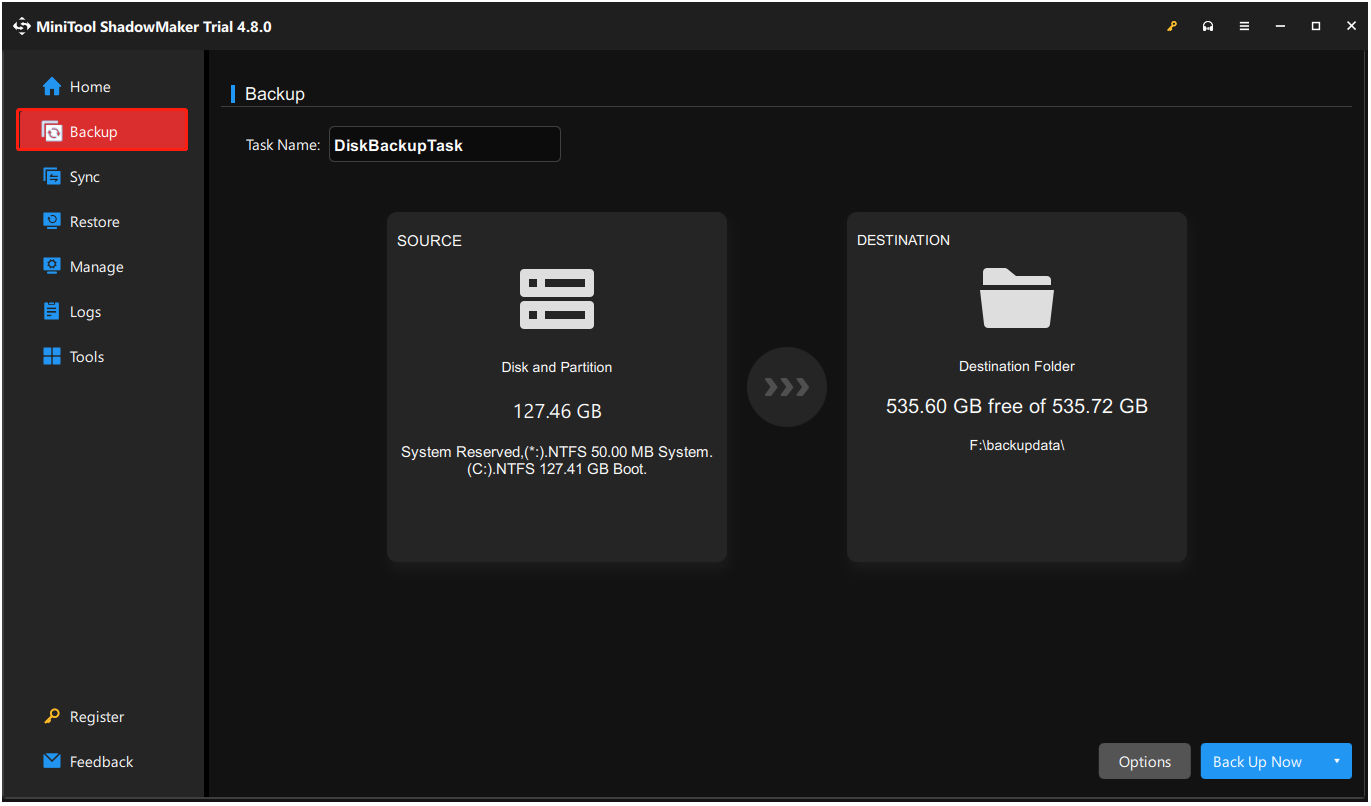Click the Options button
The image size is (1371, 806).
coord(1144,761)
